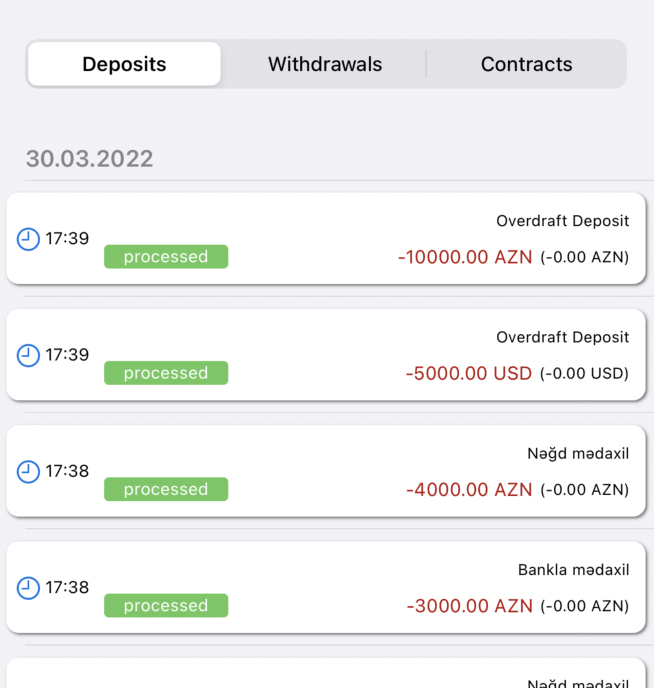
Task: Click clock icon on 5000 USD deposit
Action: pyautogui.click(x=29, y=355)
